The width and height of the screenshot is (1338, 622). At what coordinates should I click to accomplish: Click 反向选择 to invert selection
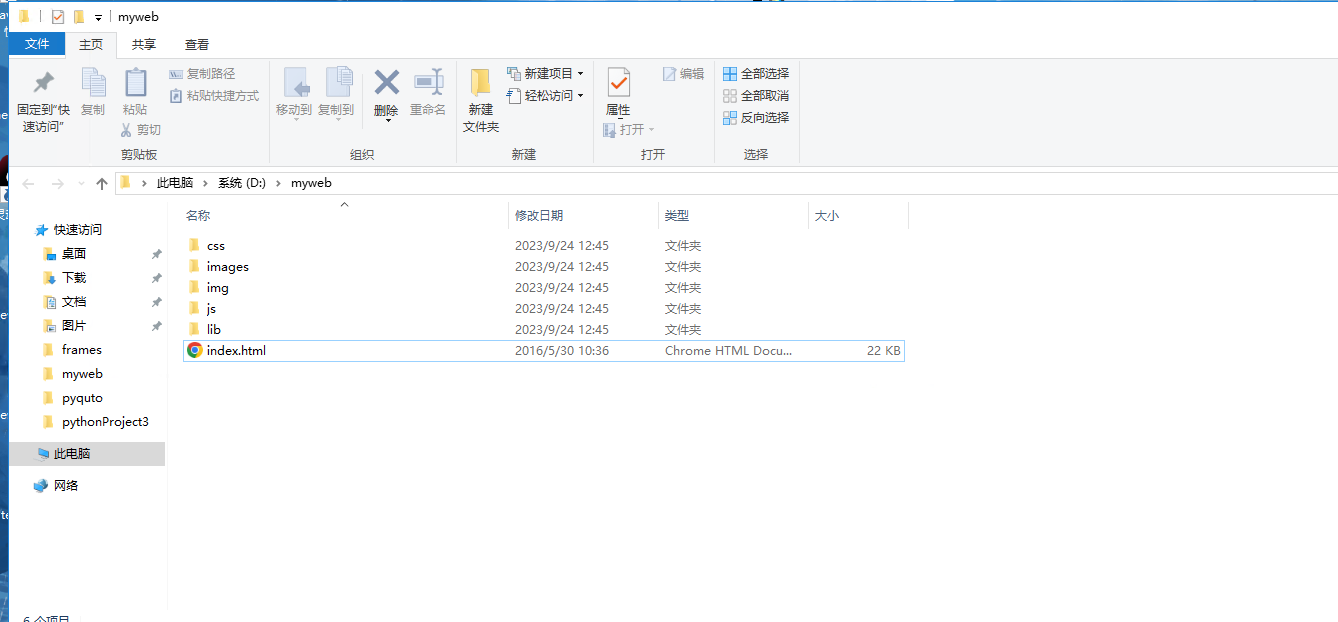click(x=756, y=117)
